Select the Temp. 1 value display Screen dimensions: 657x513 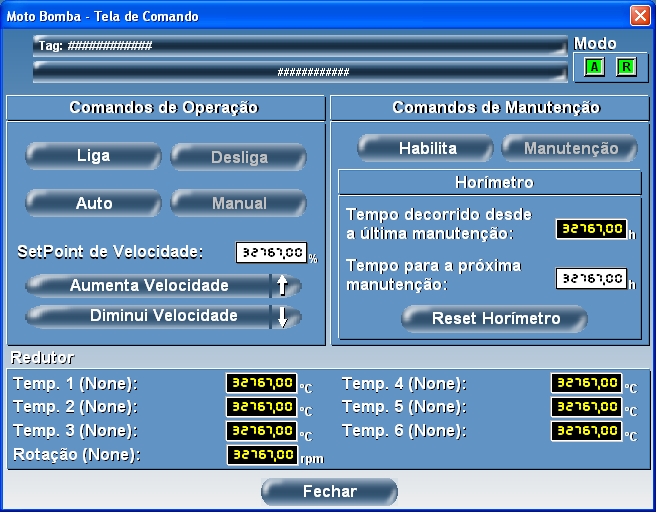click(x=261, y=383)
